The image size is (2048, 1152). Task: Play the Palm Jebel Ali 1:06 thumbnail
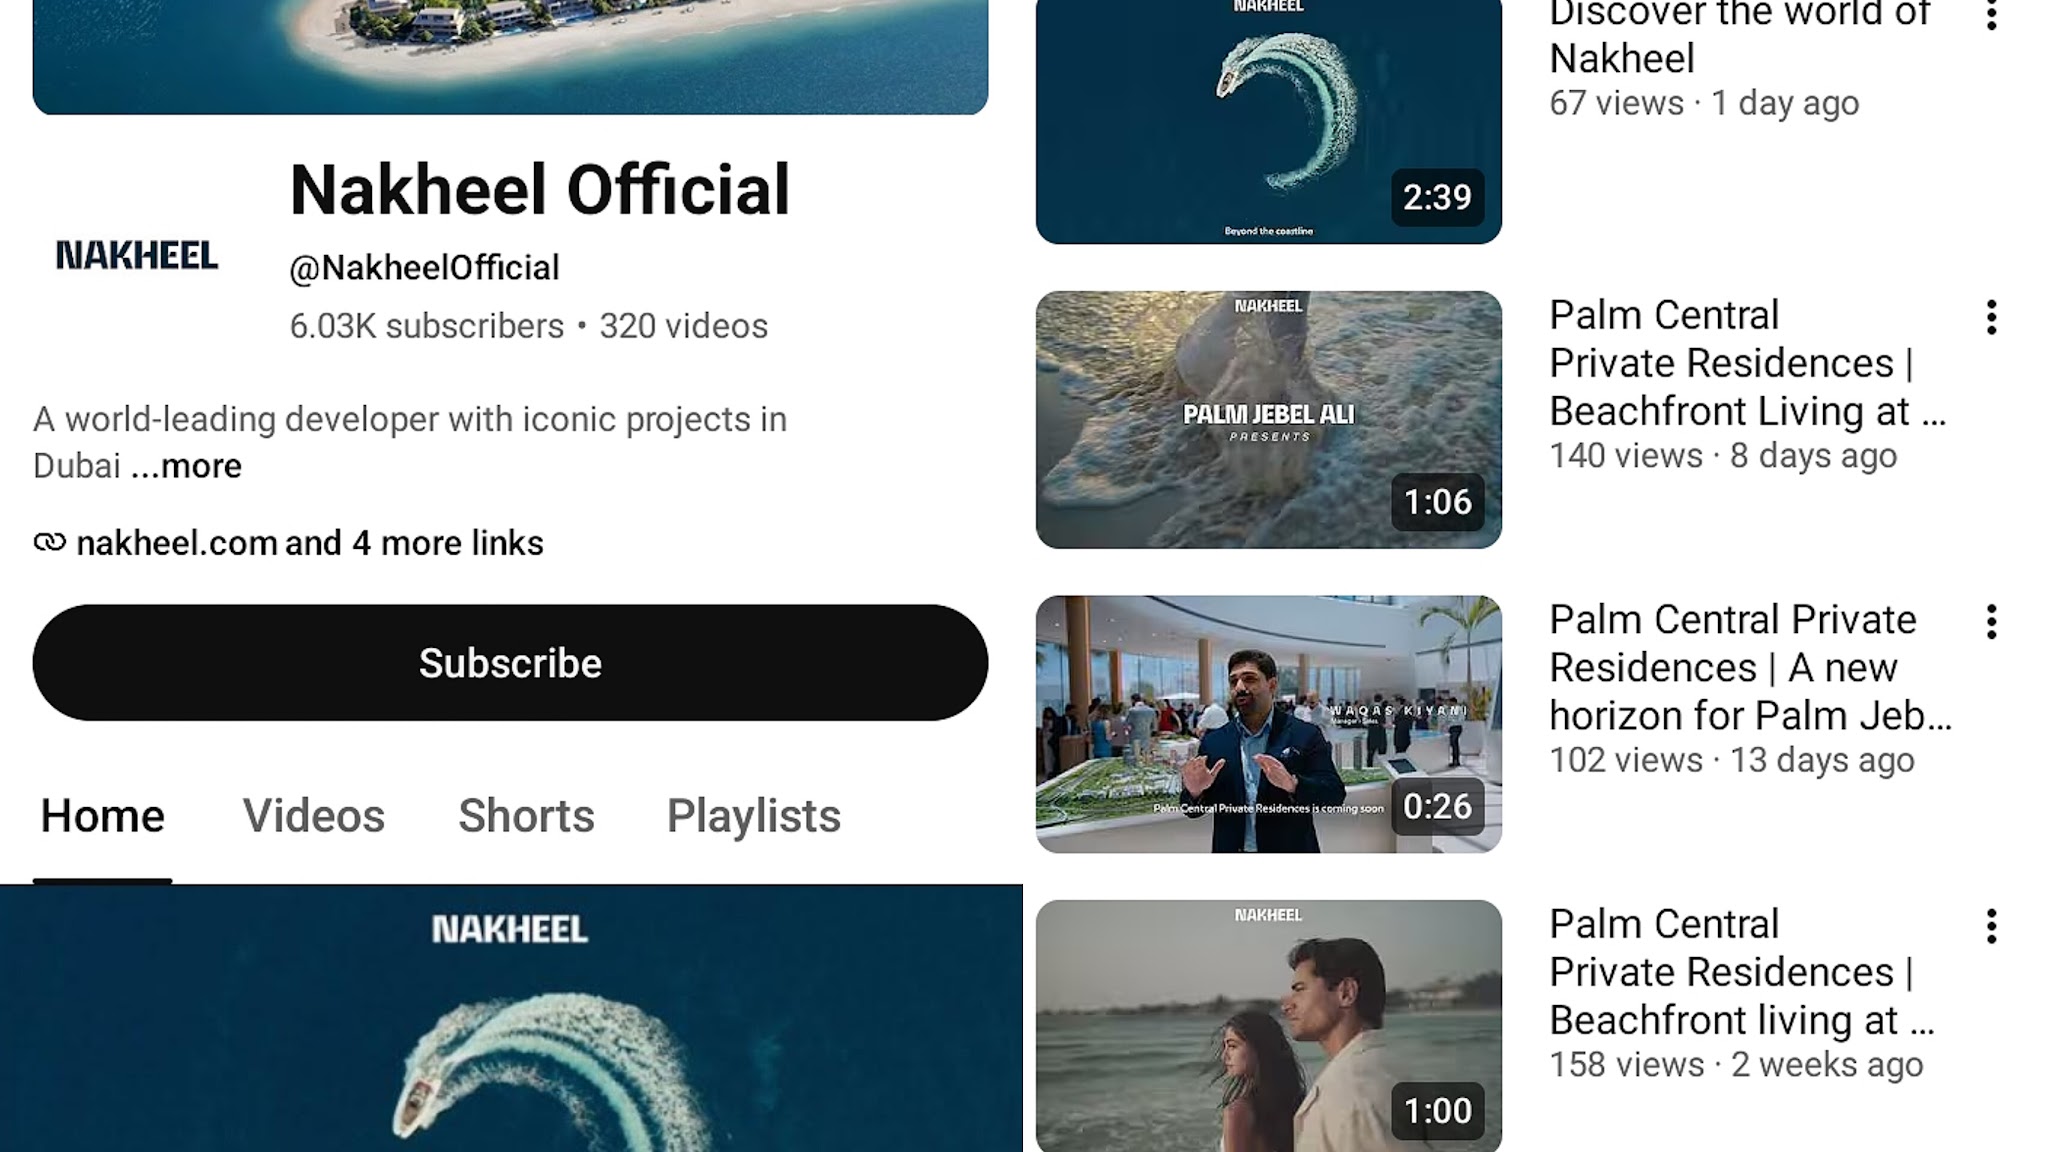click(x=1268, y=419)
